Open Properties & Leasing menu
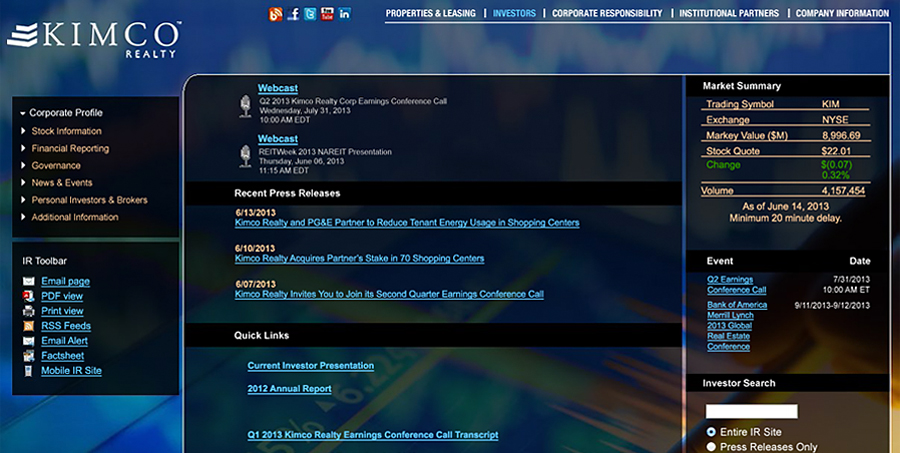 point(430,13)
